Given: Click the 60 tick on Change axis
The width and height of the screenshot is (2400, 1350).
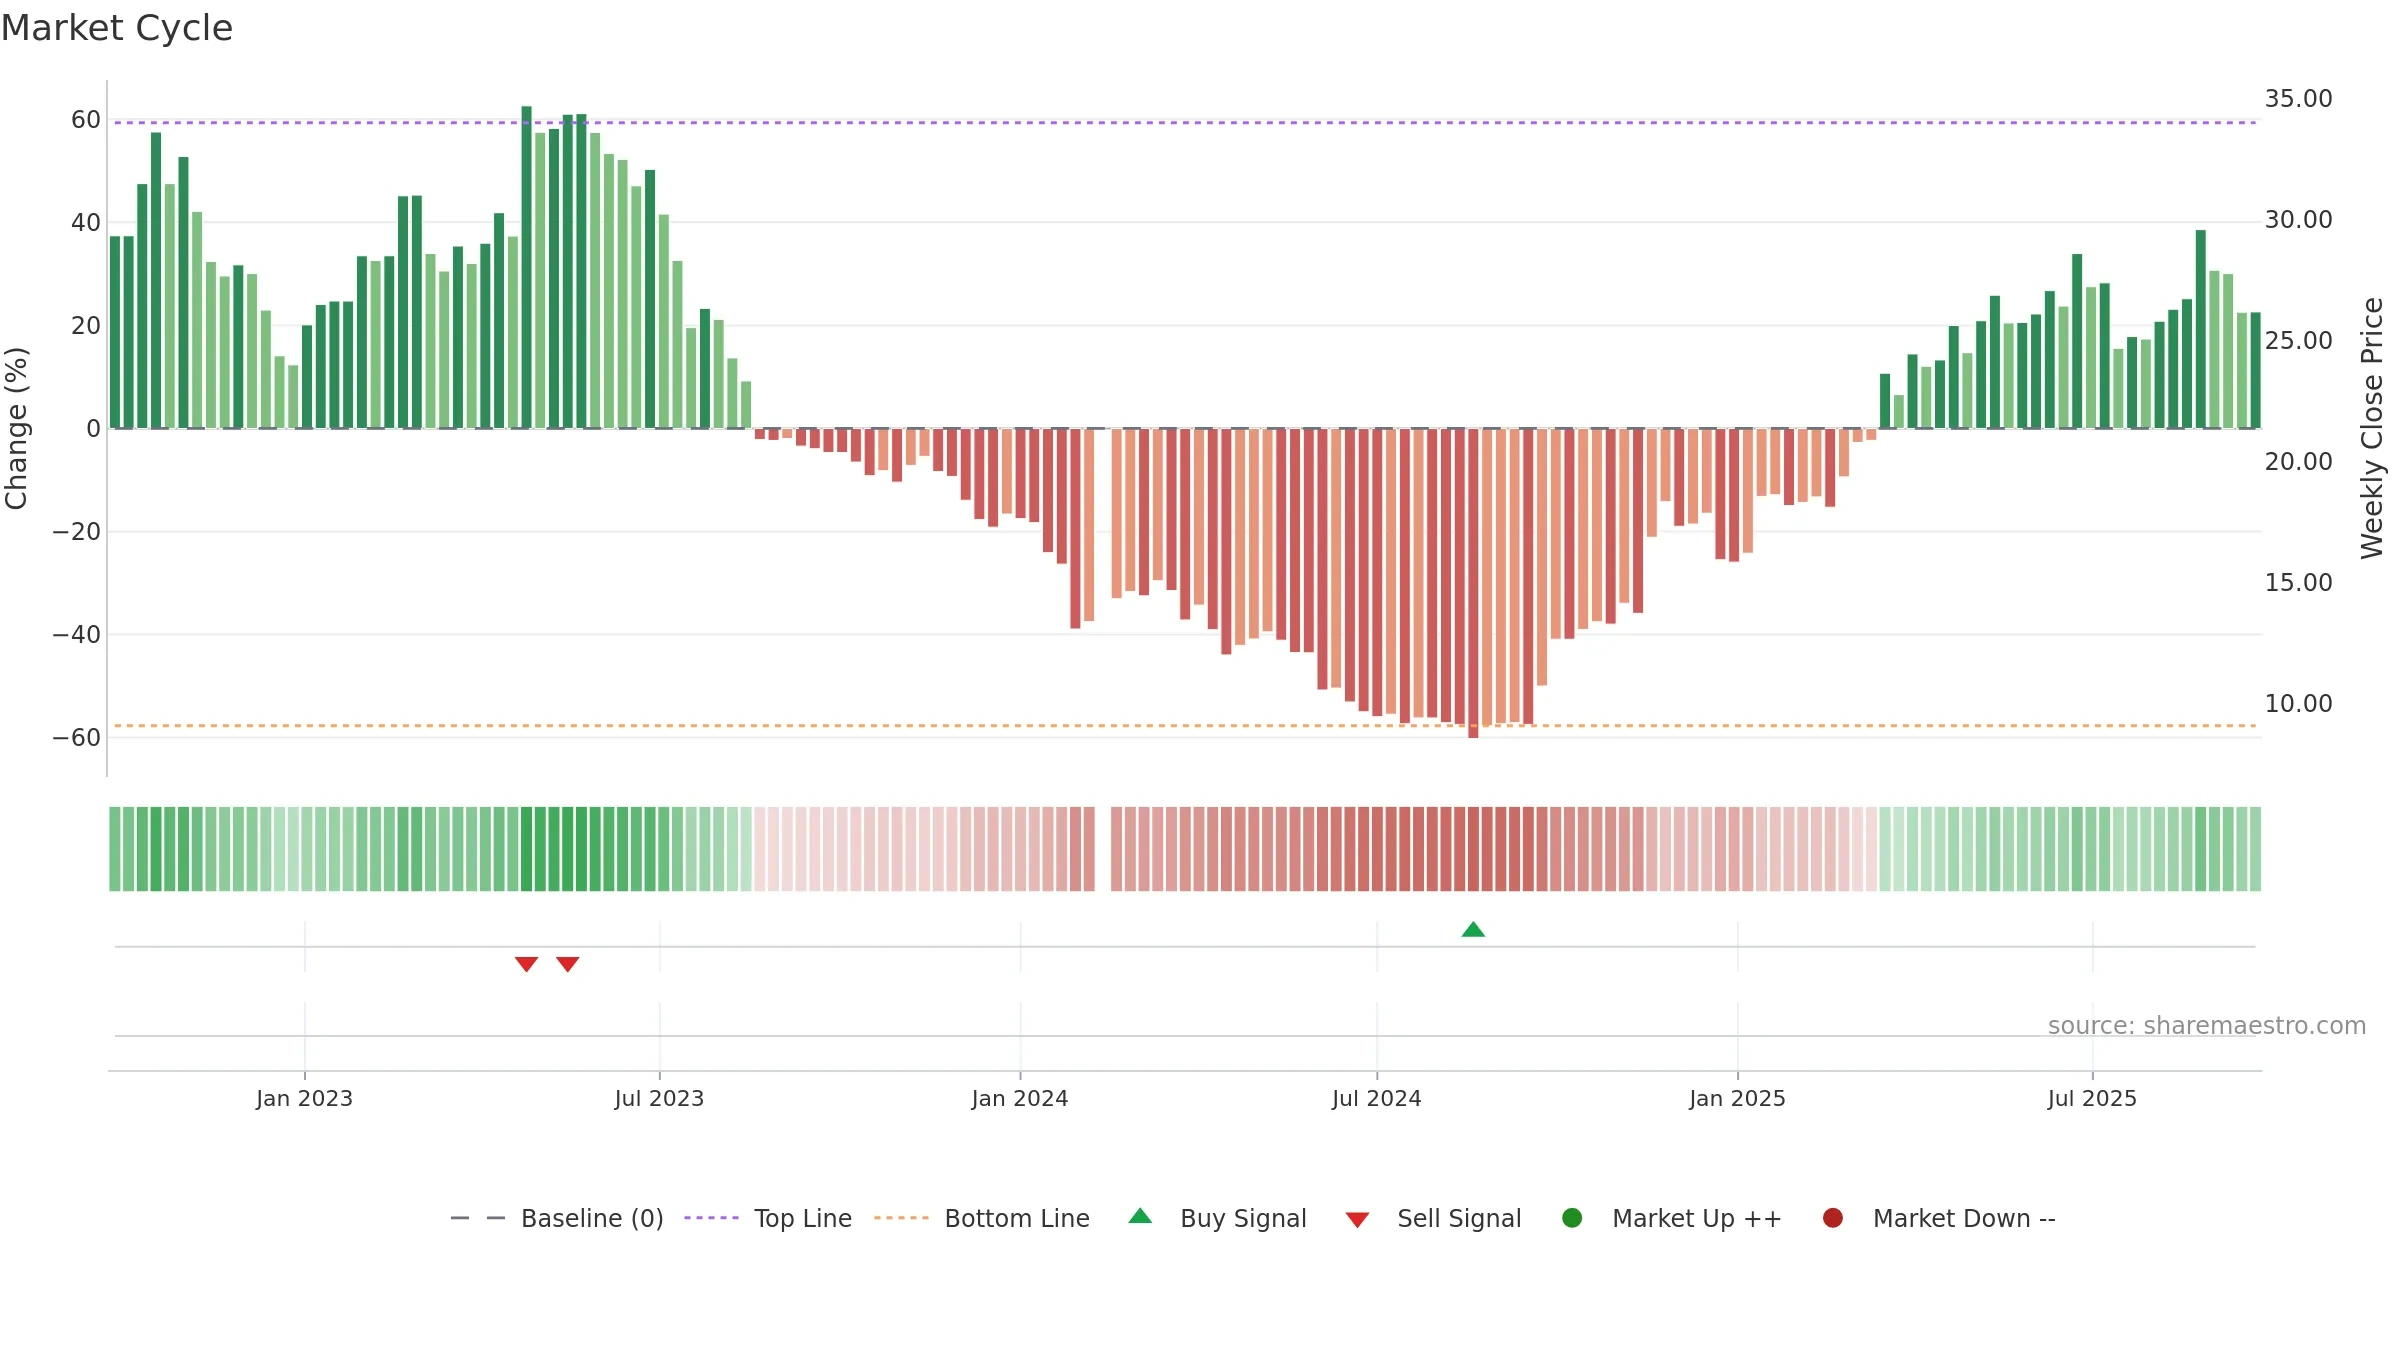Looking at the screenshot, I should pyautogui.click(x=86, y=120).
